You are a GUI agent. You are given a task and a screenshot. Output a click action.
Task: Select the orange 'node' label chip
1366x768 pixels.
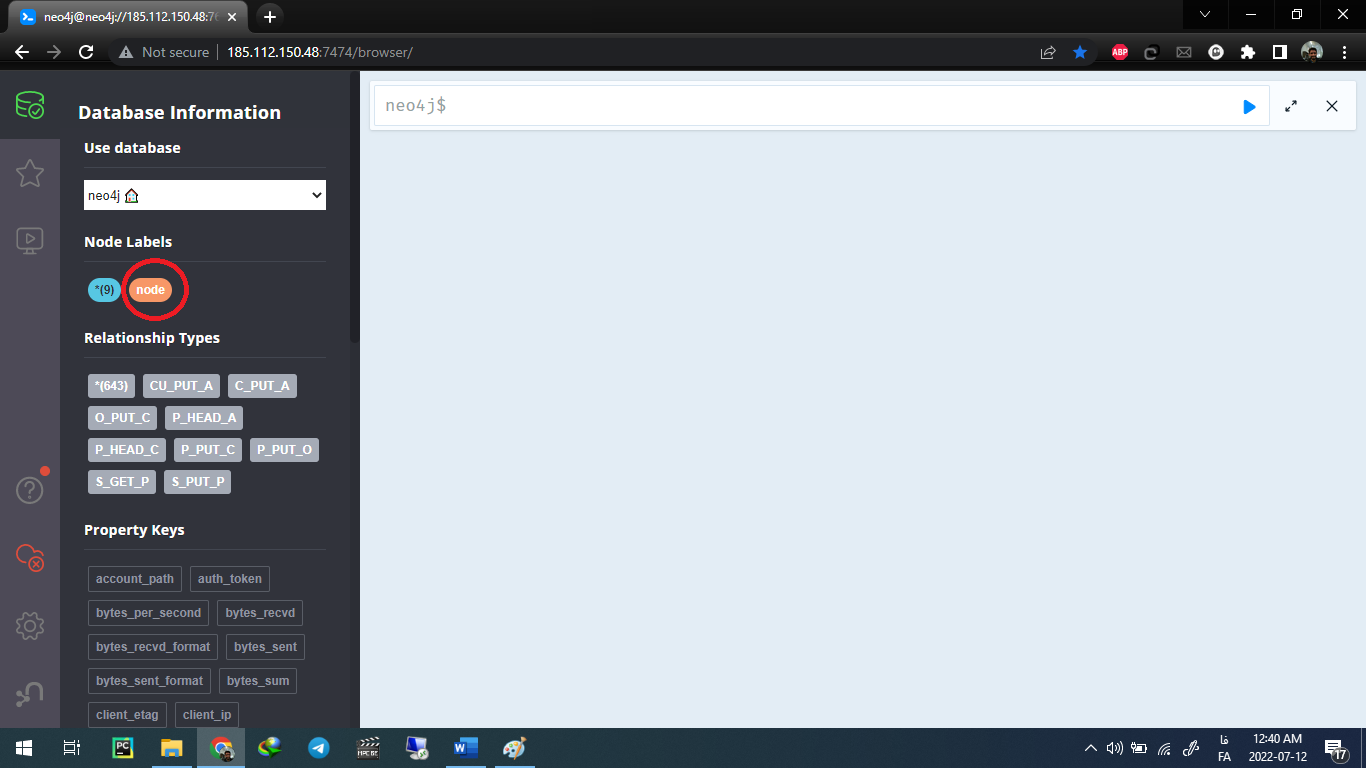pyautogui.click(x=150, y=290)
